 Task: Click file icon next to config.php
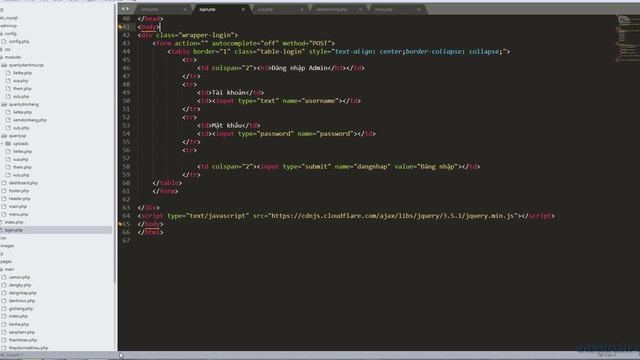point(4,41)
